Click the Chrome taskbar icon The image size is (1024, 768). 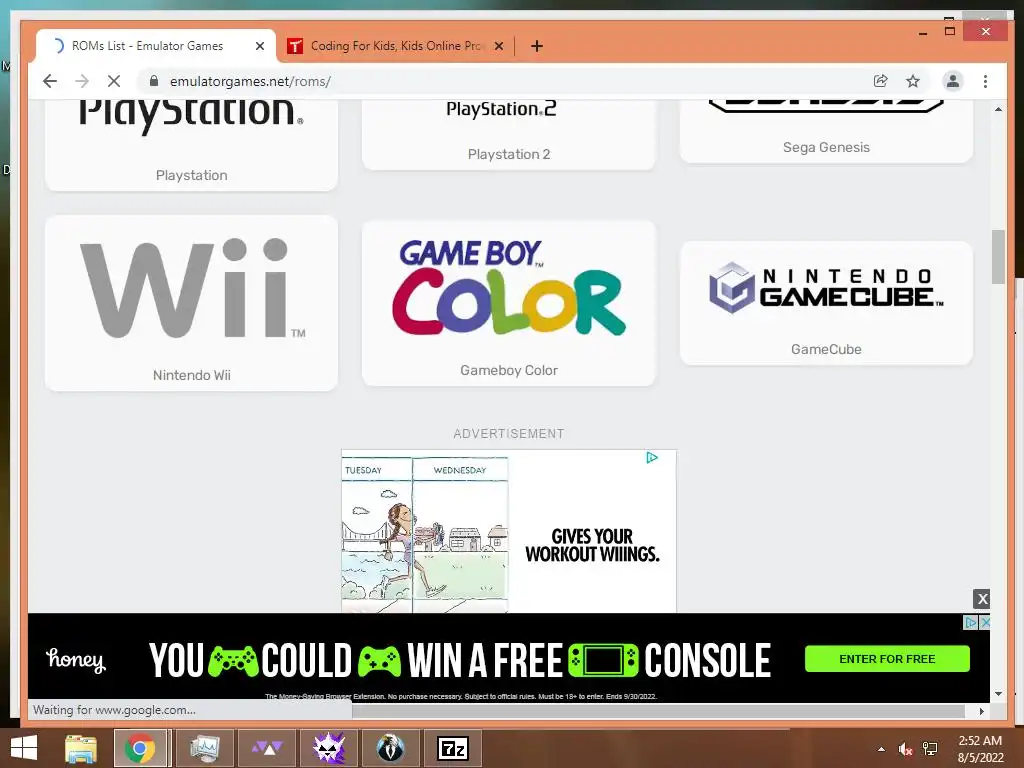pyautogui.click(x=140, y=748)
